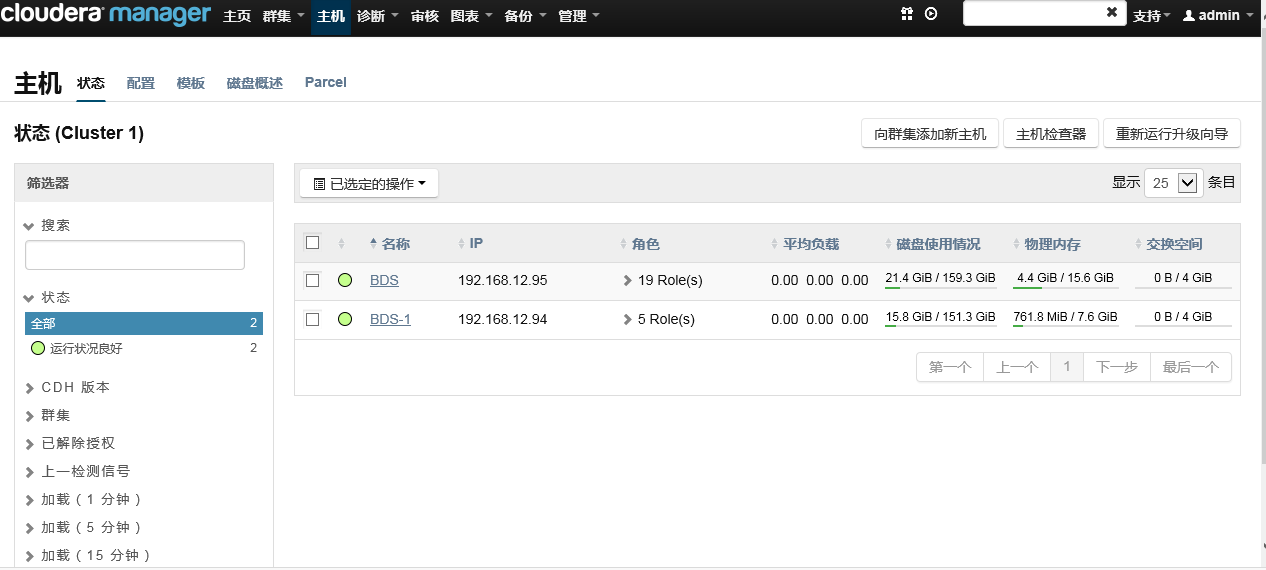Select 主机 in the top menu
1266x570 pixels.
point(331,16)
